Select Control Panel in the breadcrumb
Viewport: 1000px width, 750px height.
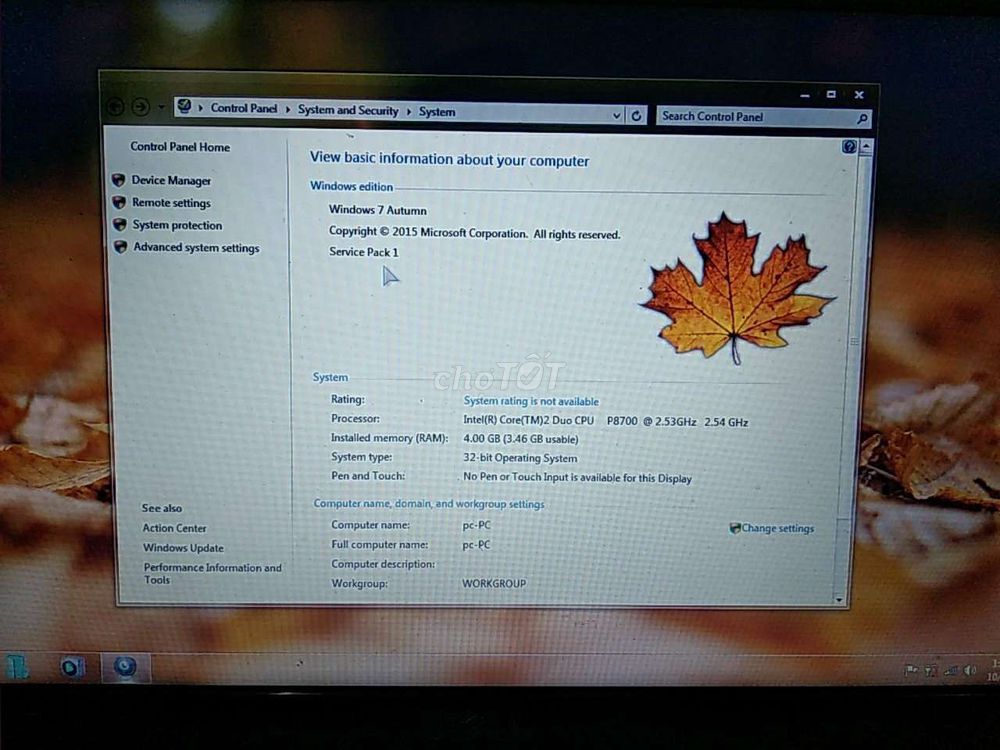(x=244, y=108)
